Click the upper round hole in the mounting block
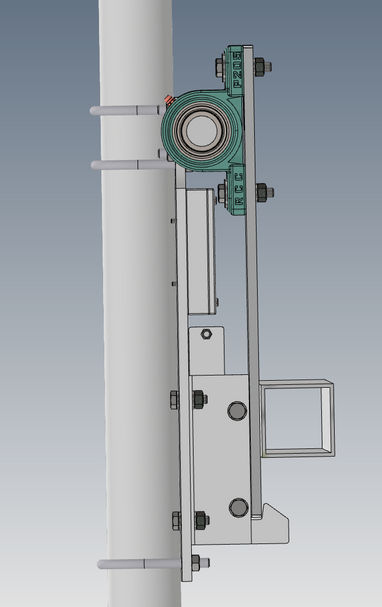Image resolution: width=382 pixels, height=607 pixels. pos(237,411)
